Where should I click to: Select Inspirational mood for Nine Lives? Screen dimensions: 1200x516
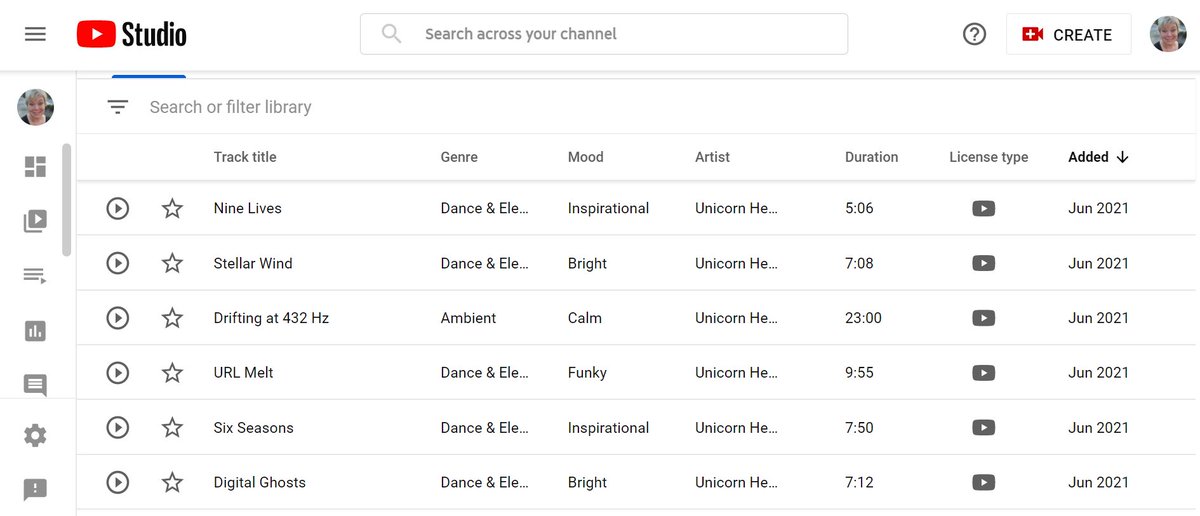[608, 208]
